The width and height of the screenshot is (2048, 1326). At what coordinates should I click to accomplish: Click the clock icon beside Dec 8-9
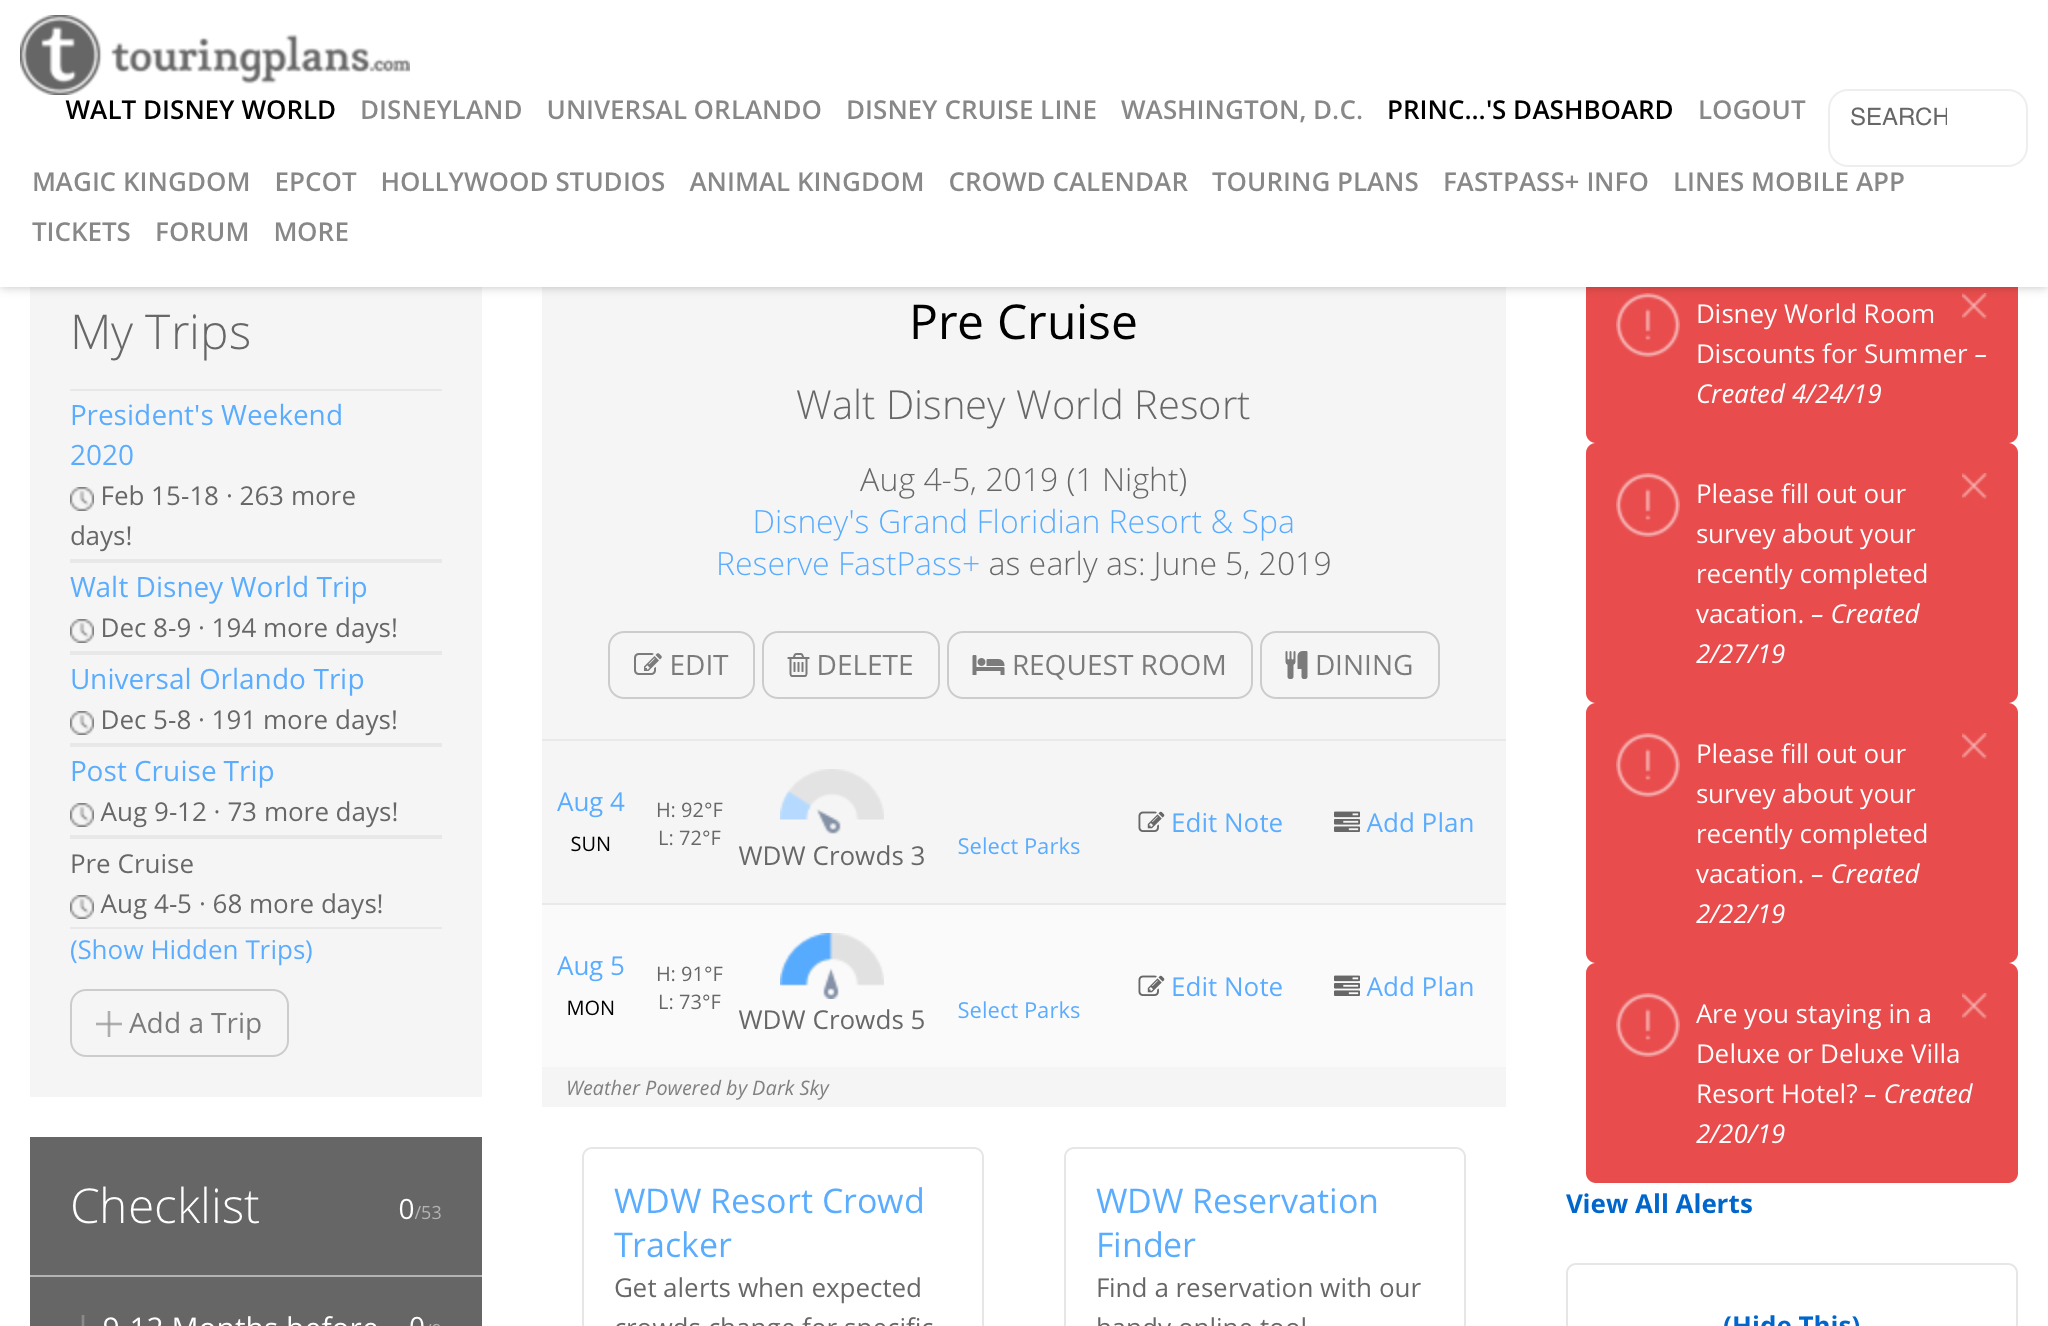coord(82,630)
